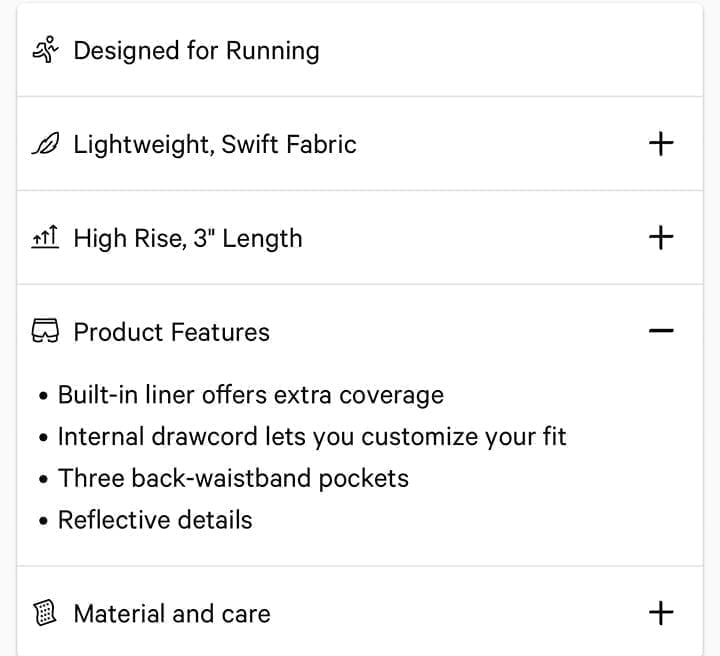Expand Lightweight, Swift Fabric with plus
This screenshot has width=720, height=656.
[x=661, y=144]
